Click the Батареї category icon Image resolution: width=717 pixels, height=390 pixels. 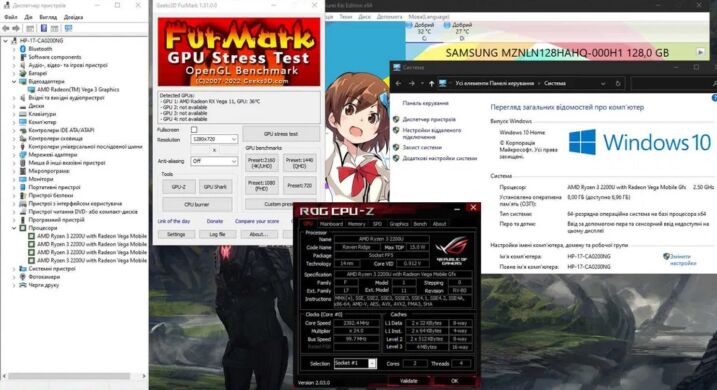[22, 73]
